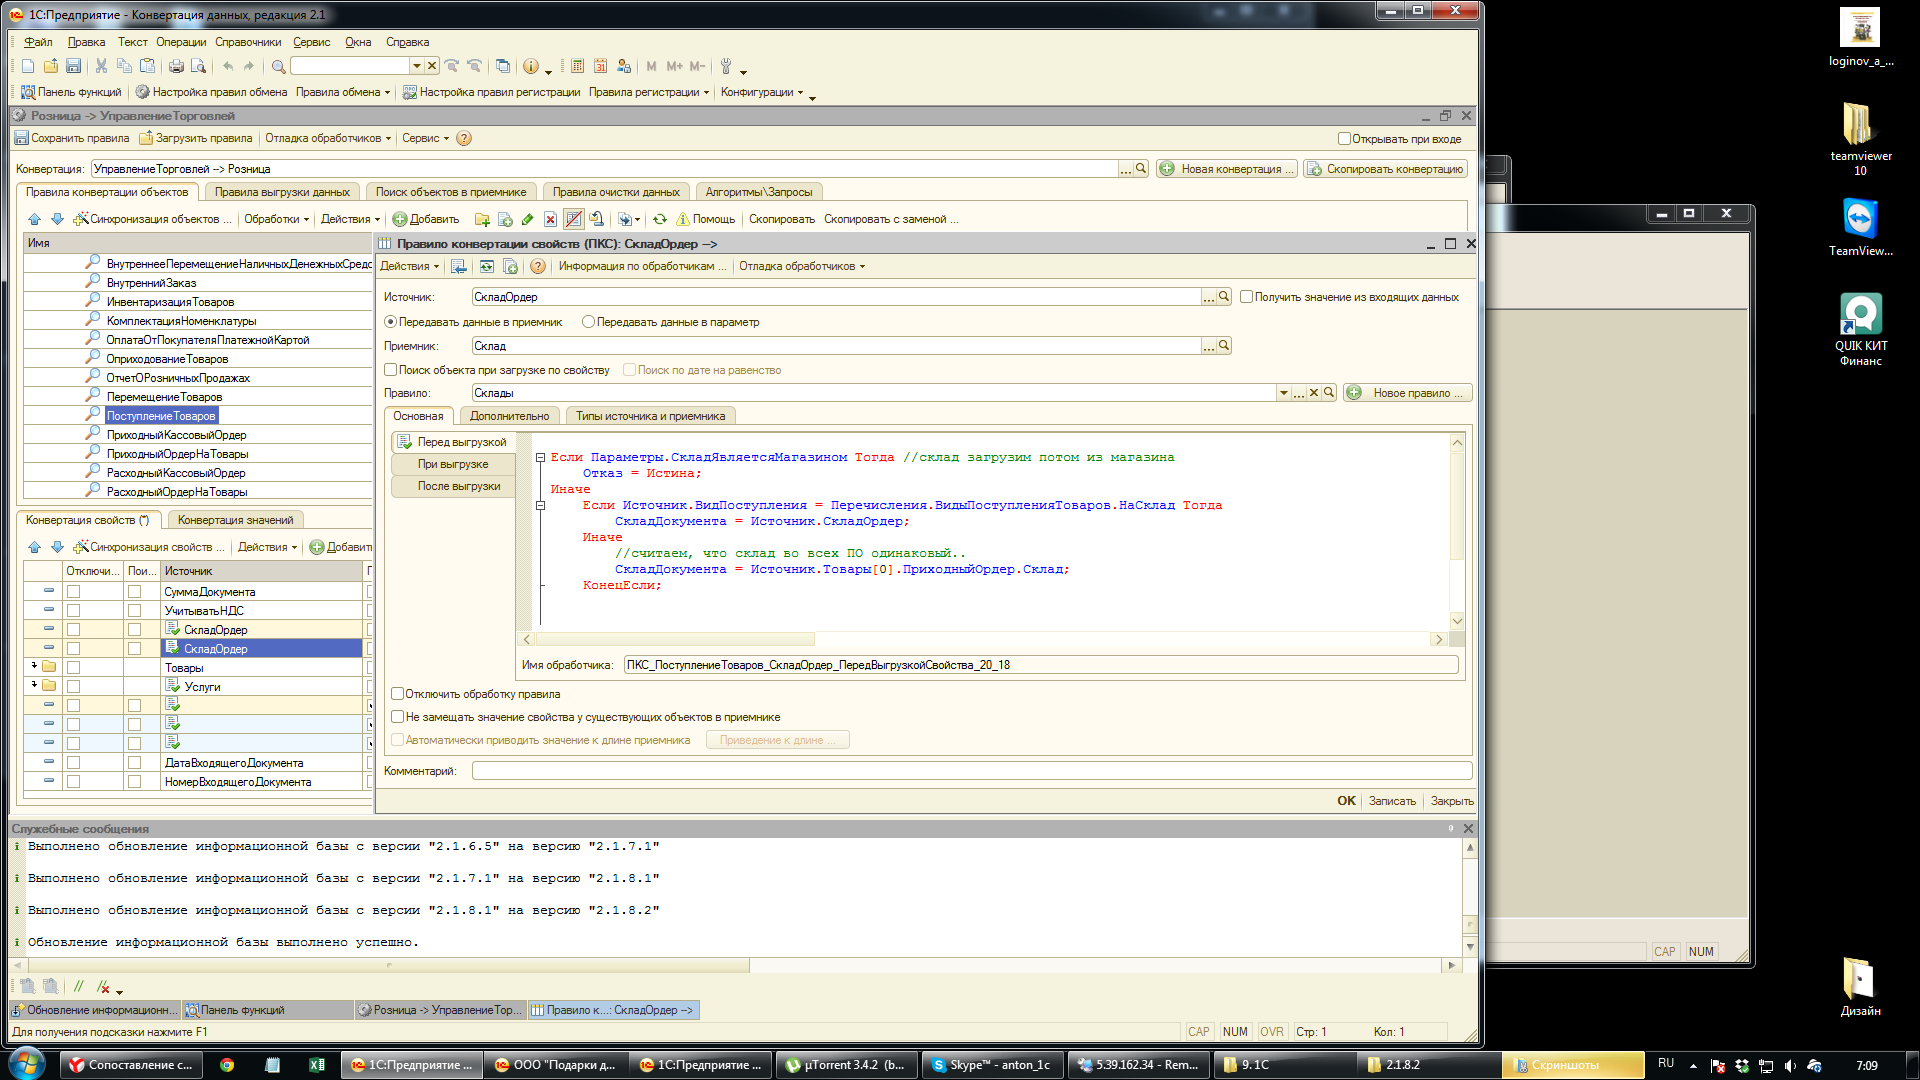Screen dimensions: 1920x1080
Task: Select 'Передавать данные в параметр' radio button
Action: (x=588, y=322)
